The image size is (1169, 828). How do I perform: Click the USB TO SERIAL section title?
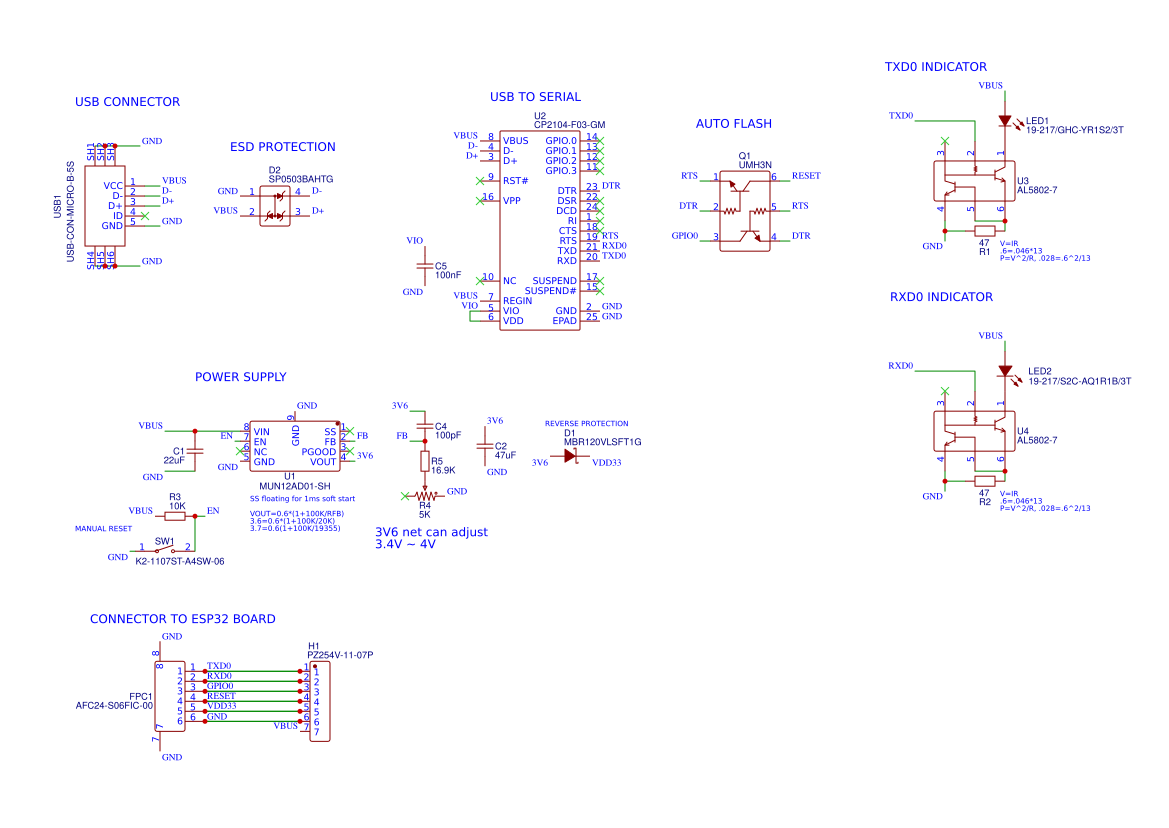point(535,97)
